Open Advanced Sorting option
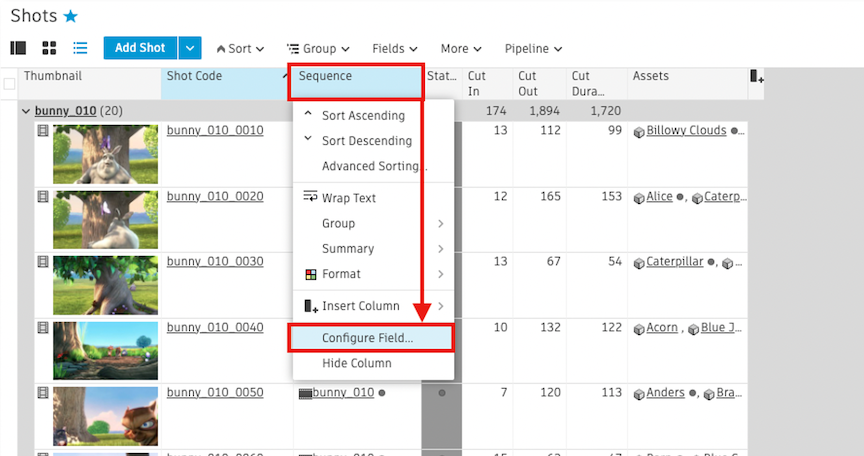This screenshot has width=864, height=456. tap(374, 166)
